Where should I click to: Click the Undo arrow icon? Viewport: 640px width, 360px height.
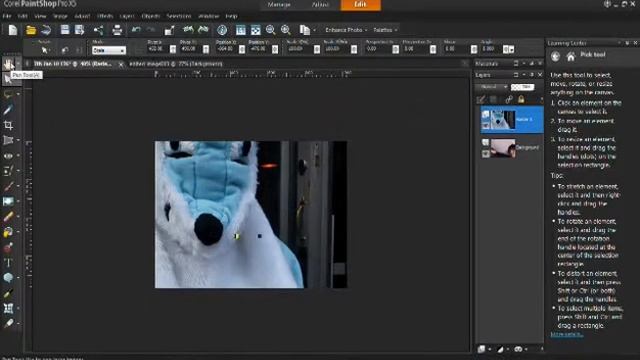[136, 30]
